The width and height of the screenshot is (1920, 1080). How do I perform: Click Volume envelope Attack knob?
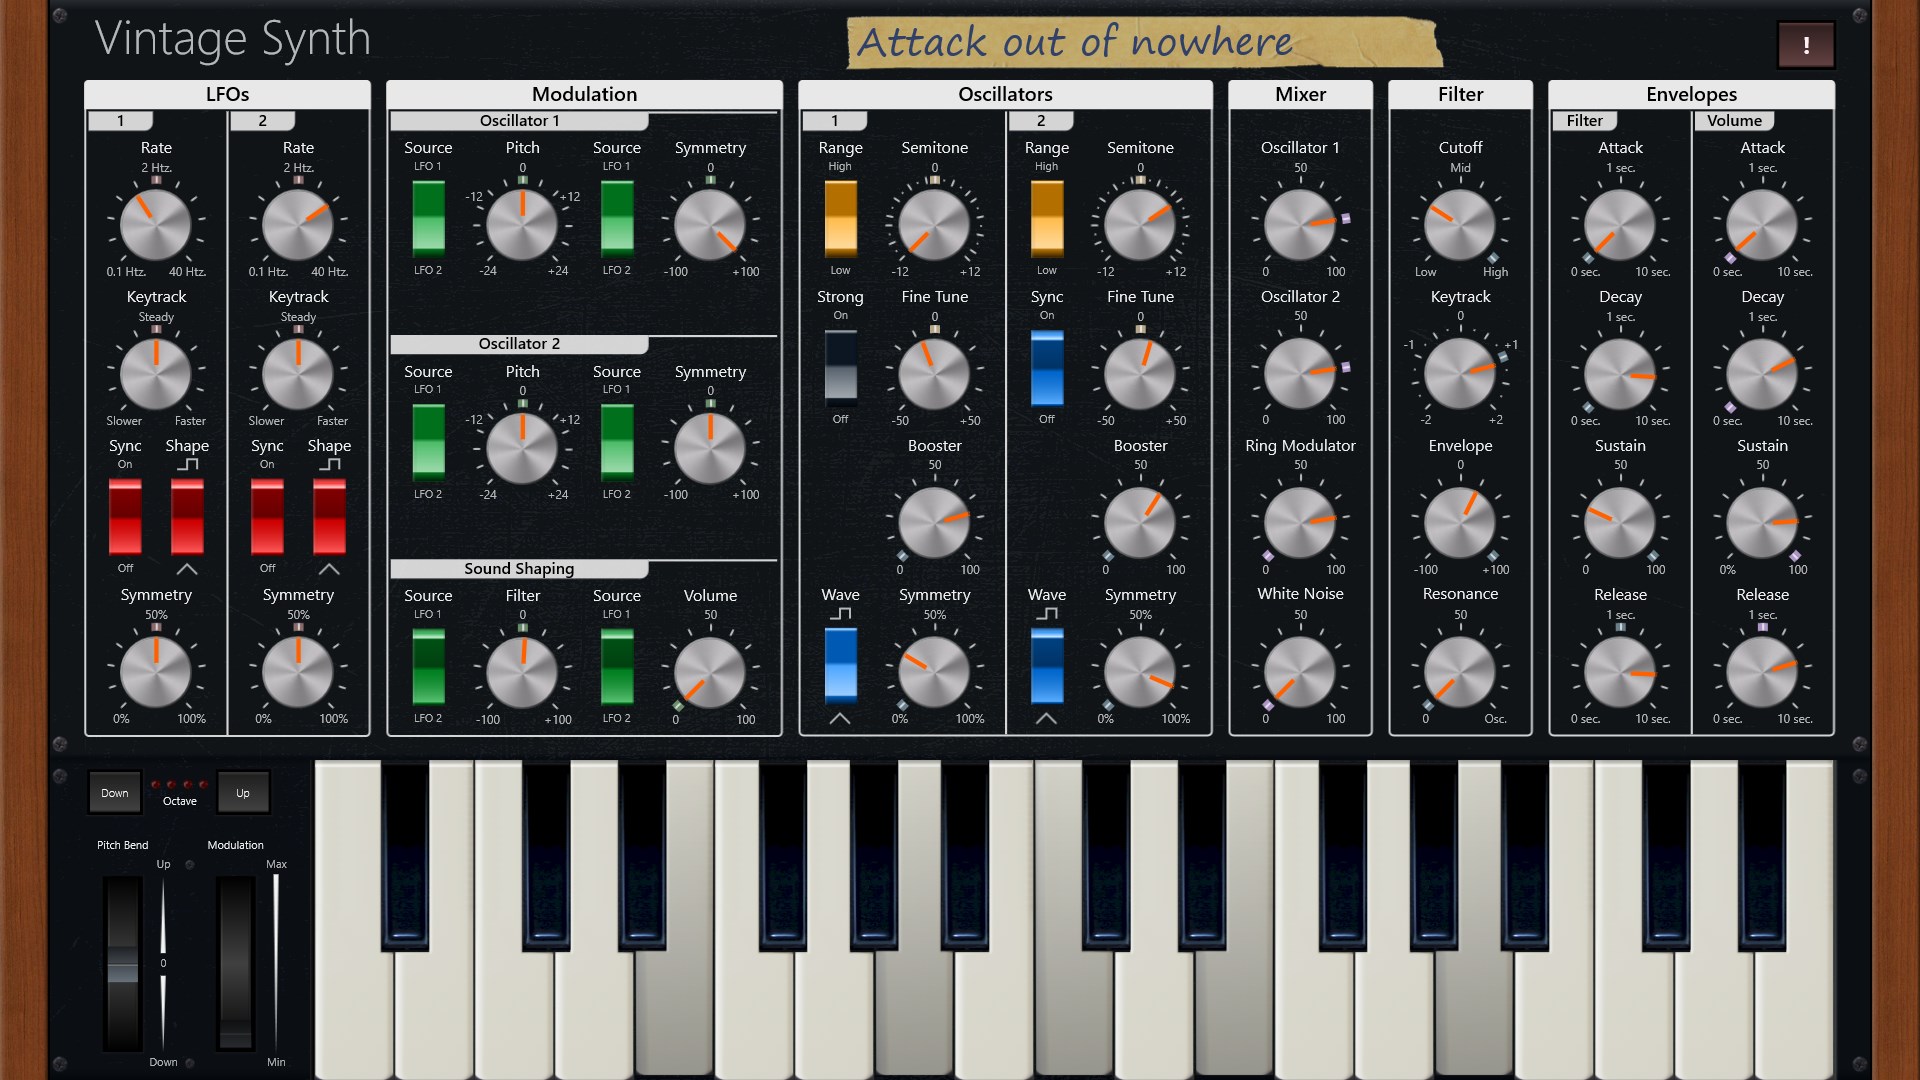[1761, 224]
